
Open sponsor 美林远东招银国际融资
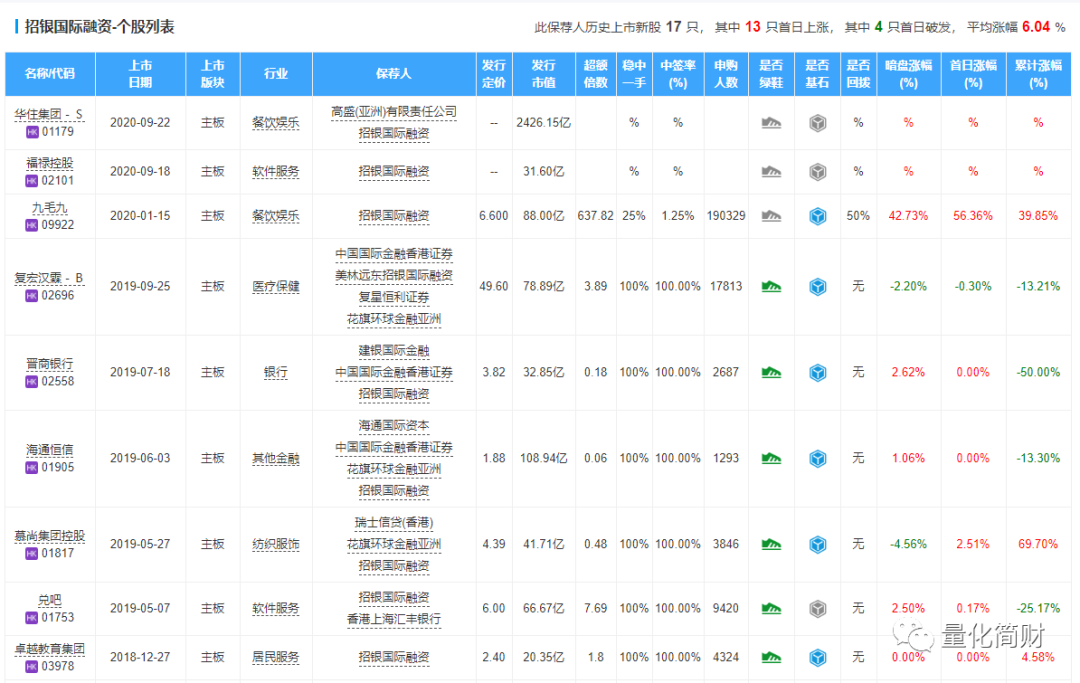pyautogui.click(x=393, y=275)
